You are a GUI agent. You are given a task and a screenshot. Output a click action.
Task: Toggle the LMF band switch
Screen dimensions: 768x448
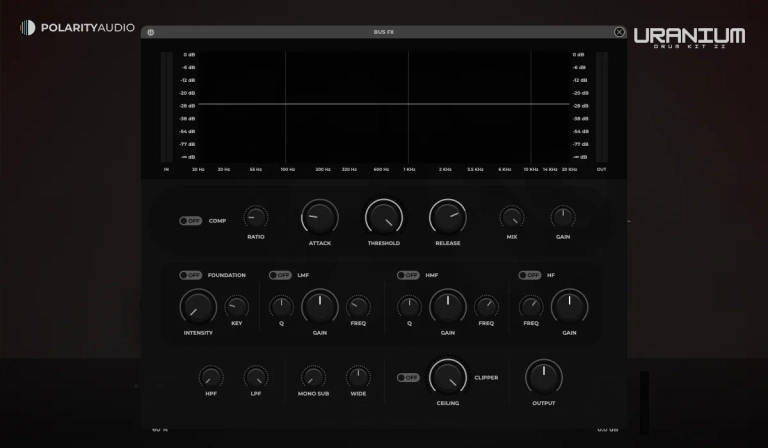[280, 275]
